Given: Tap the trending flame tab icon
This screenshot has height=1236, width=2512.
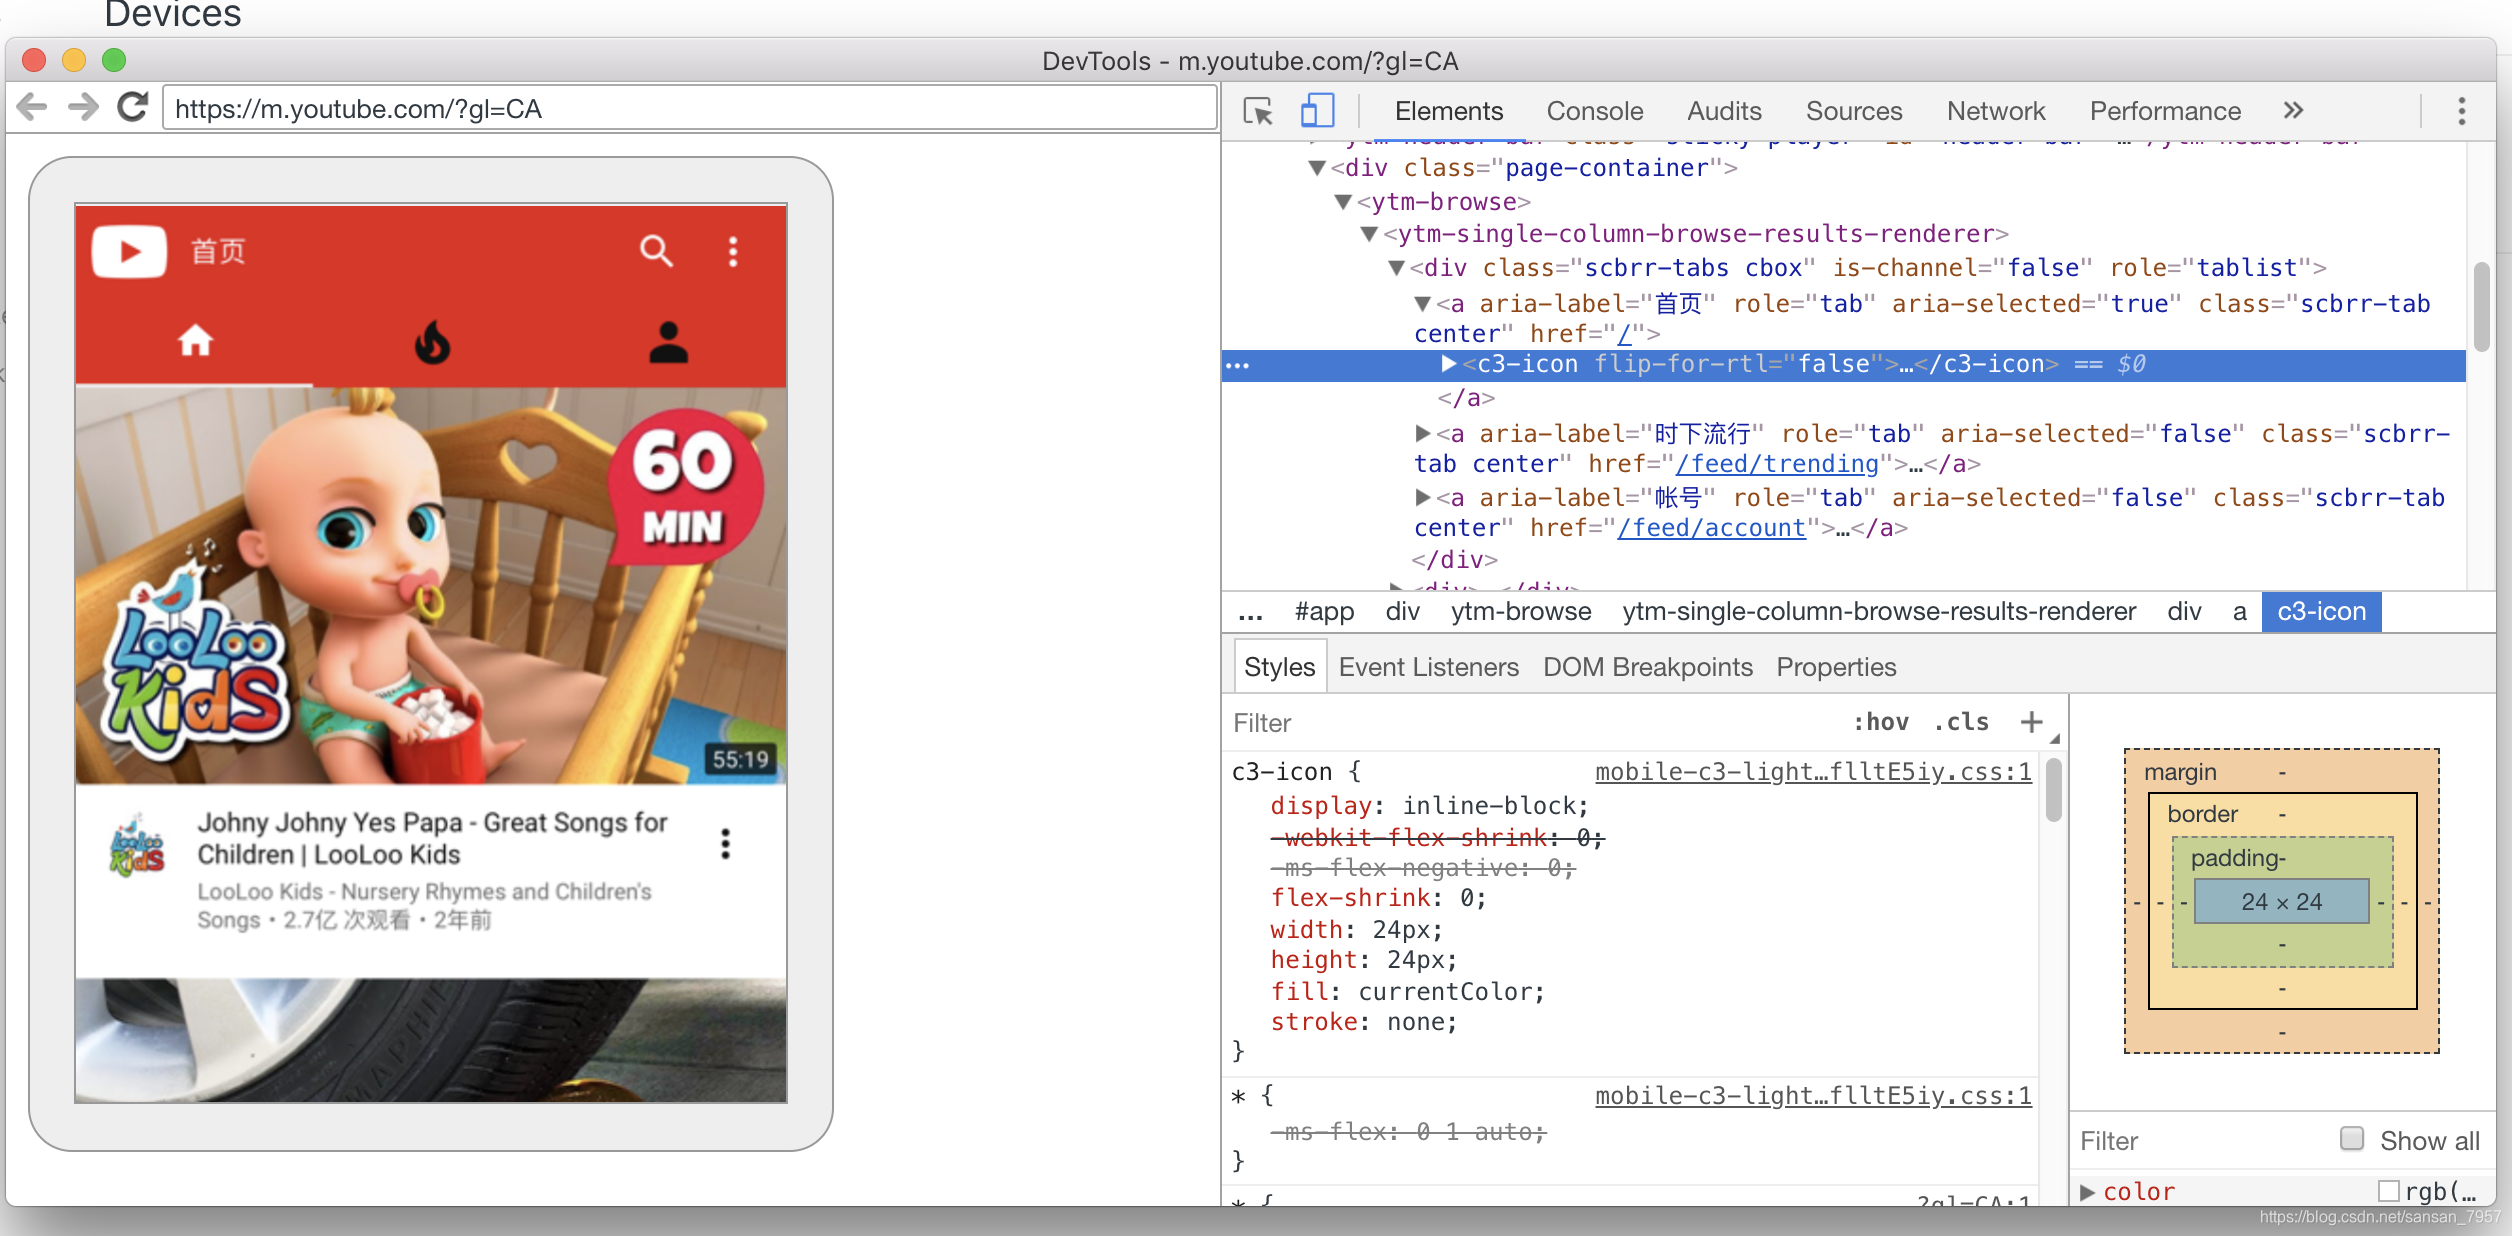Looking at the screenshot, I should (432, 343).
